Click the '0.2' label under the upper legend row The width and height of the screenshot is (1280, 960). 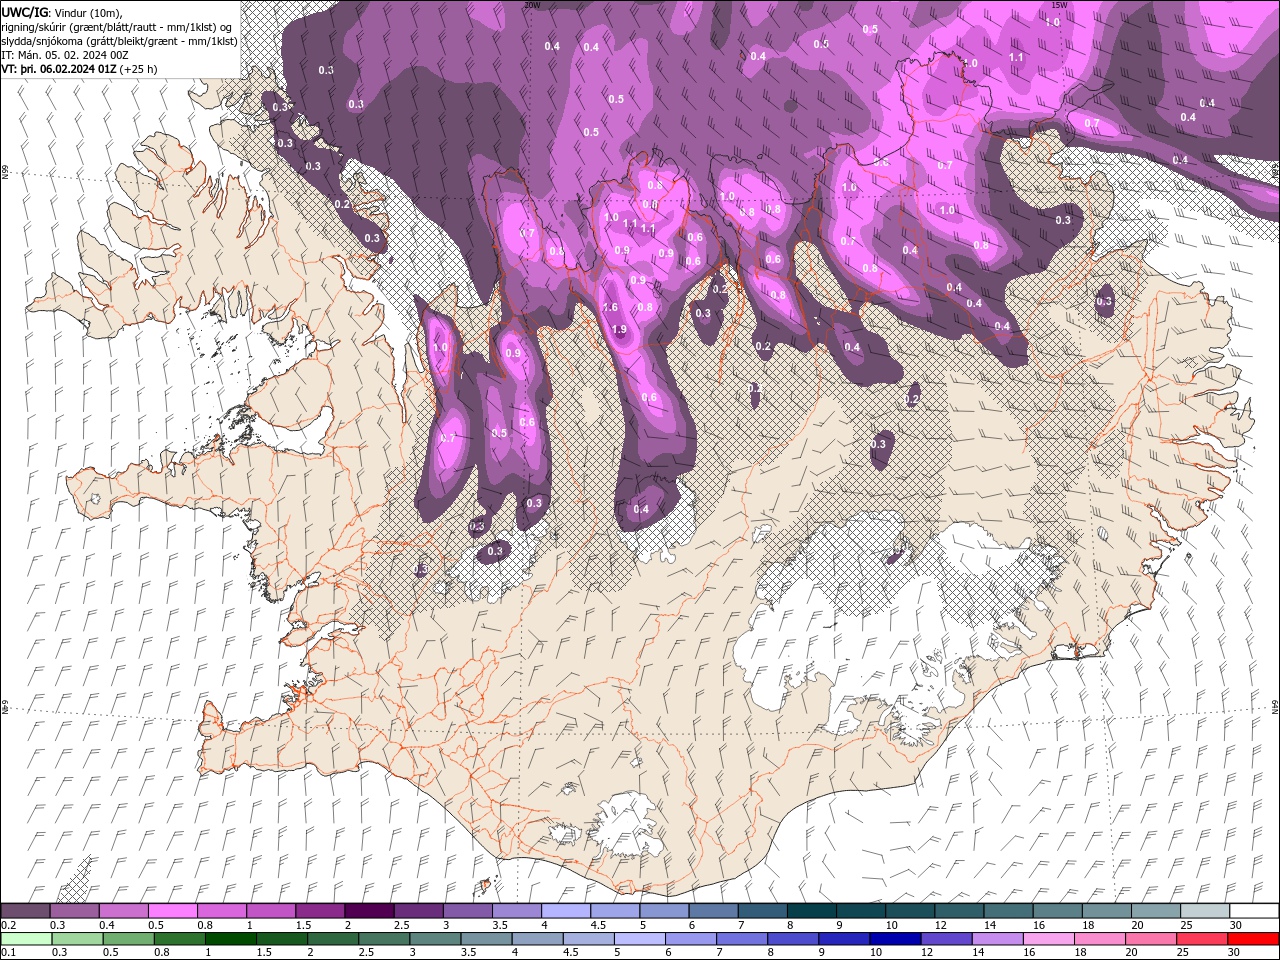click(x=9, y=925)
